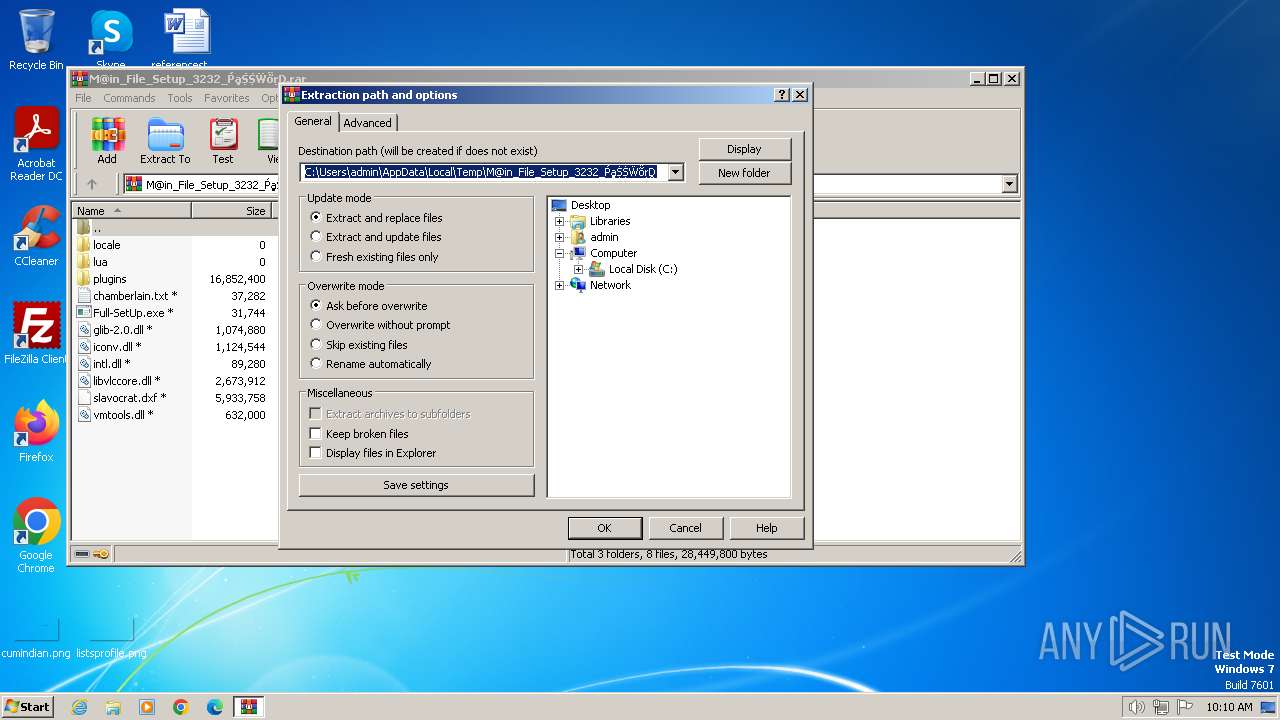Image resolution: width=1280 pixels, height=720 pixels.
Task: Select cumindian.png desktop file
Action: (x=36, y=638)
